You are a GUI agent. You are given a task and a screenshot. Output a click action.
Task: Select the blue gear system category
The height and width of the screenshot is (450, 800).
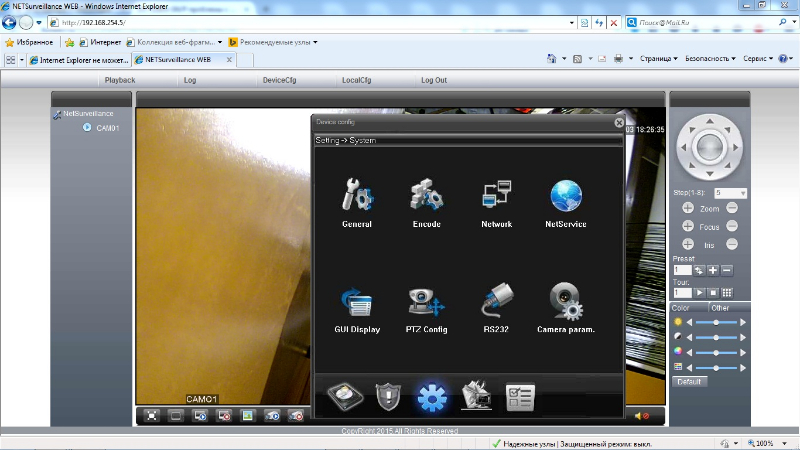(432, 397)
